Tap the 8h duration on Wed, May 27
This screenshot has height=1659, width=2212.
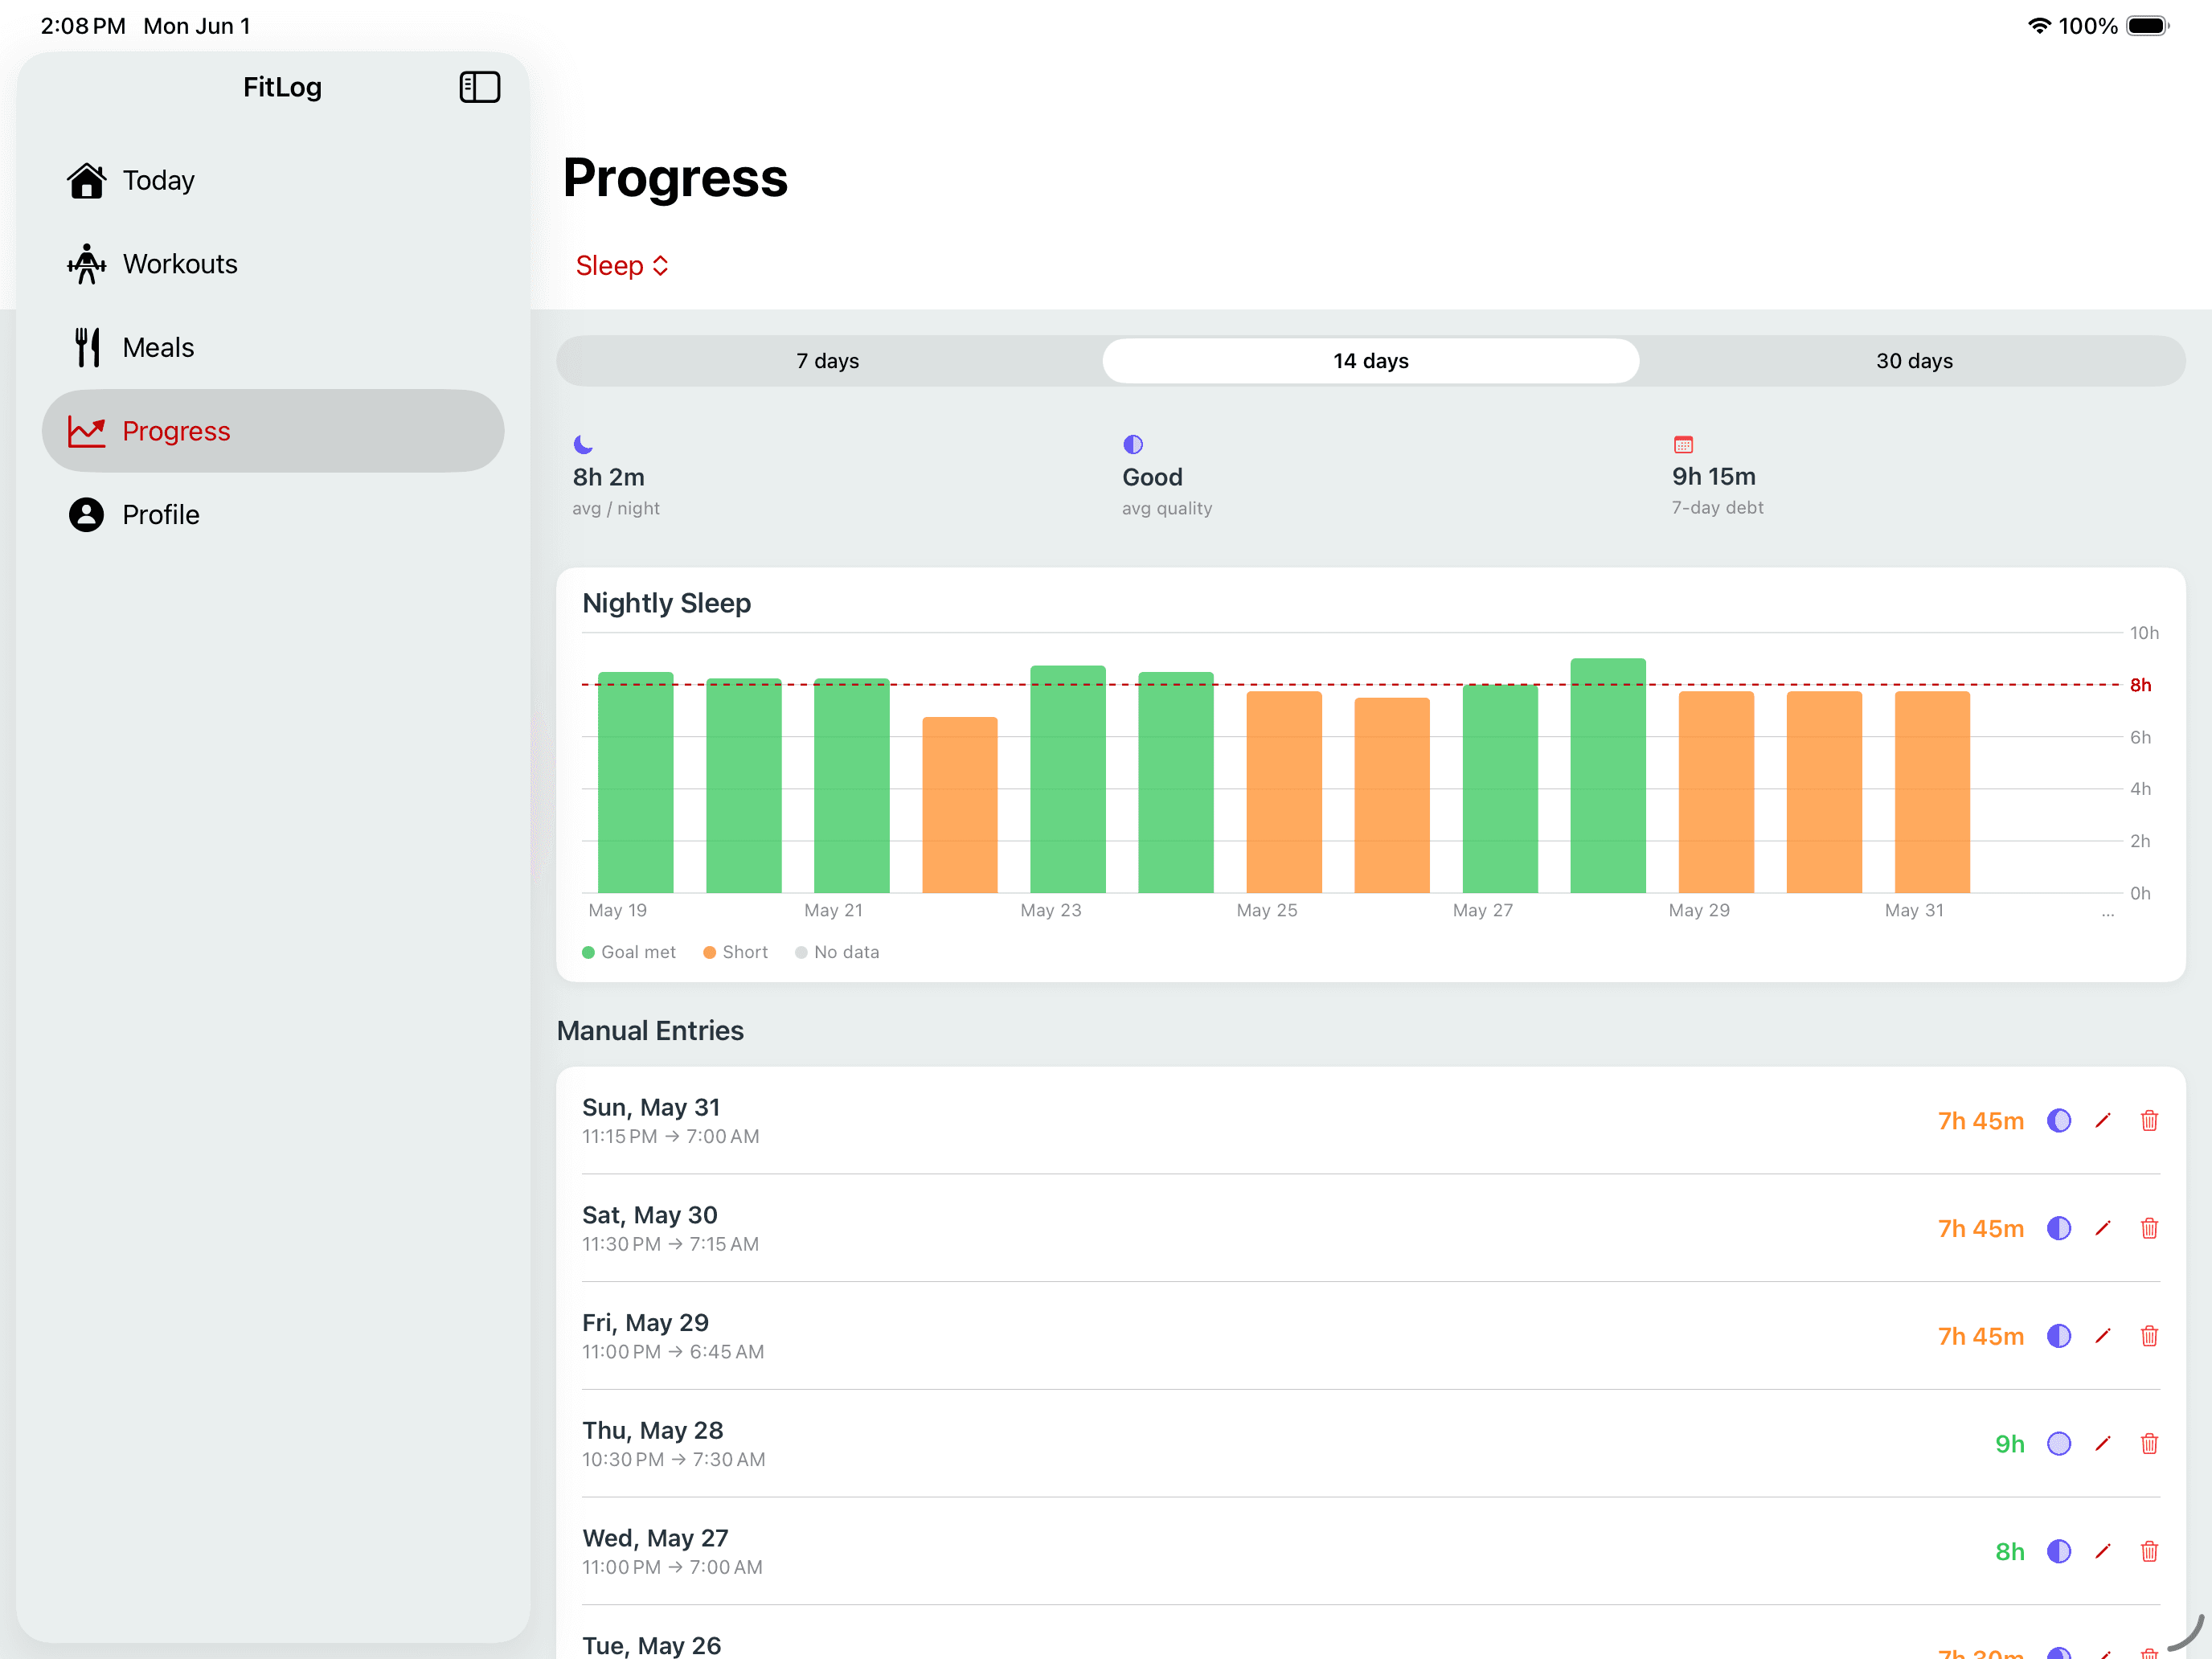click(x=2009, y=1551)
